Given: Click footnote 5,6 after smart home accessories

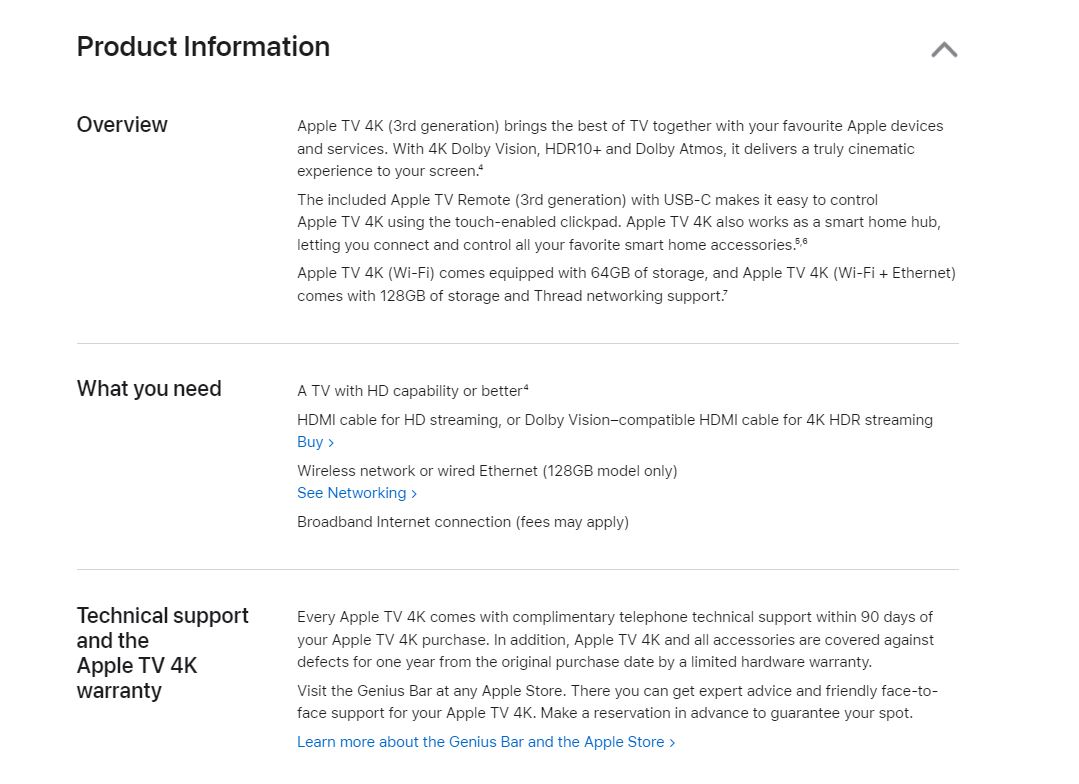Looking at the screenshot, I should coord(801,241).
